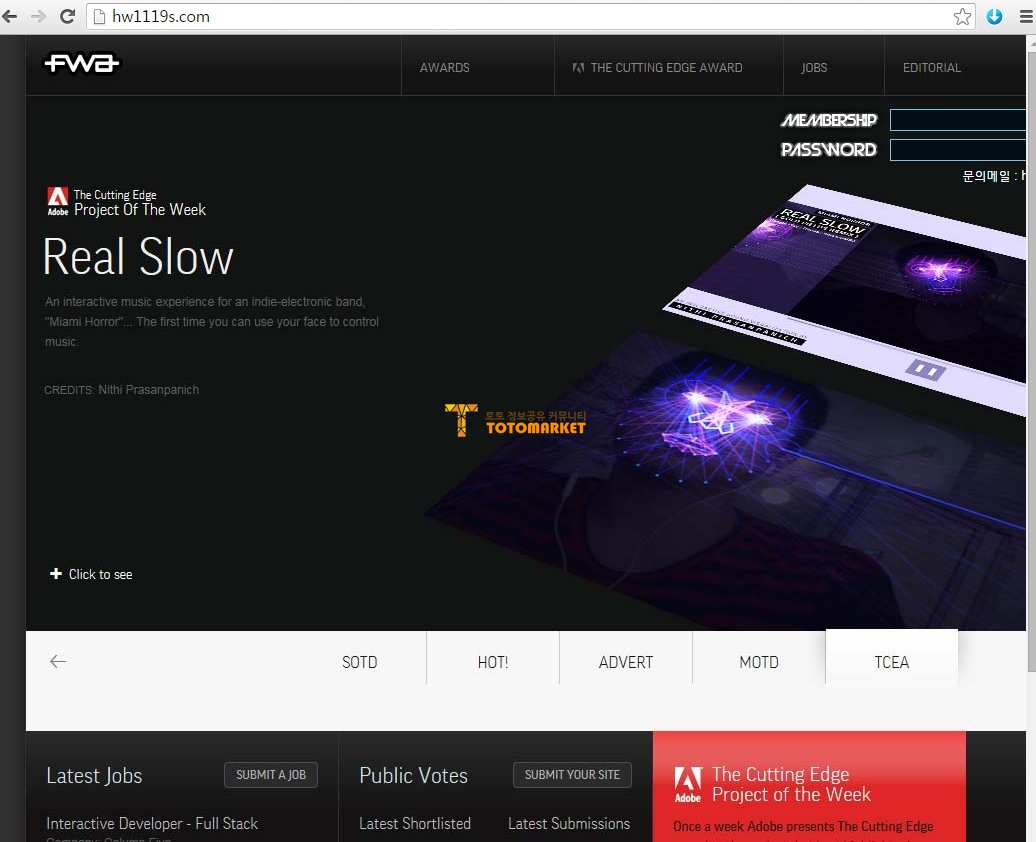Screen dimensions: 1036x842
Task: Click the FWA logo in the header
Action: click(x=81, y=63)
